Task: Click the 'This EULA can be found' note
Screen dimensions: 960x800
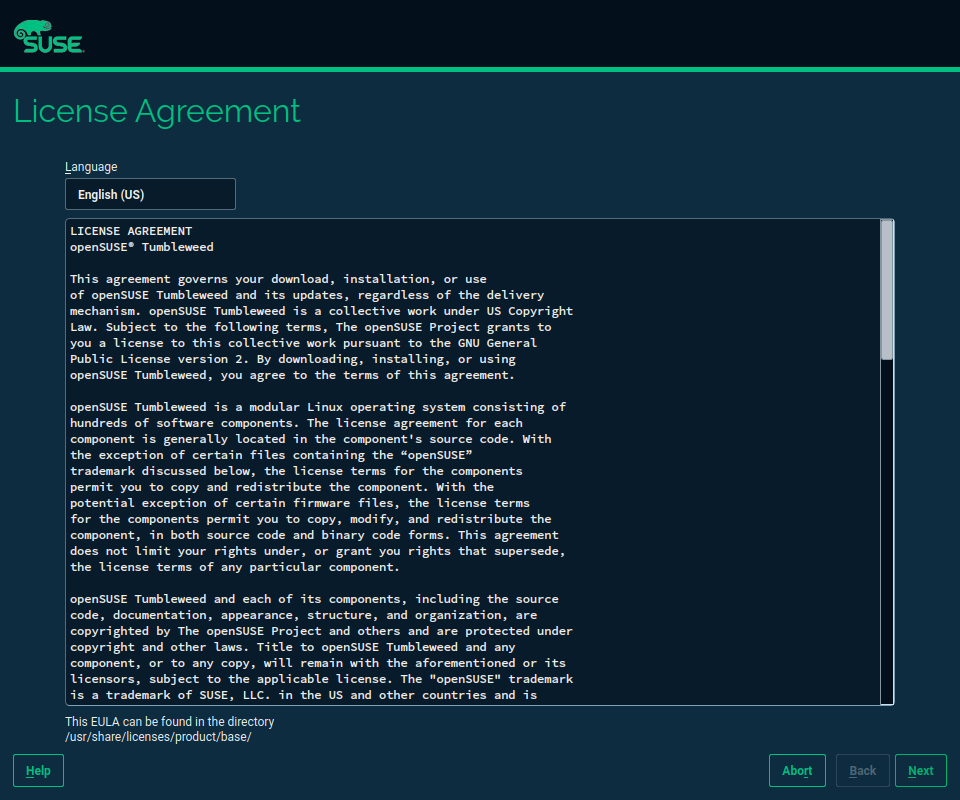Action: [169, 721]
